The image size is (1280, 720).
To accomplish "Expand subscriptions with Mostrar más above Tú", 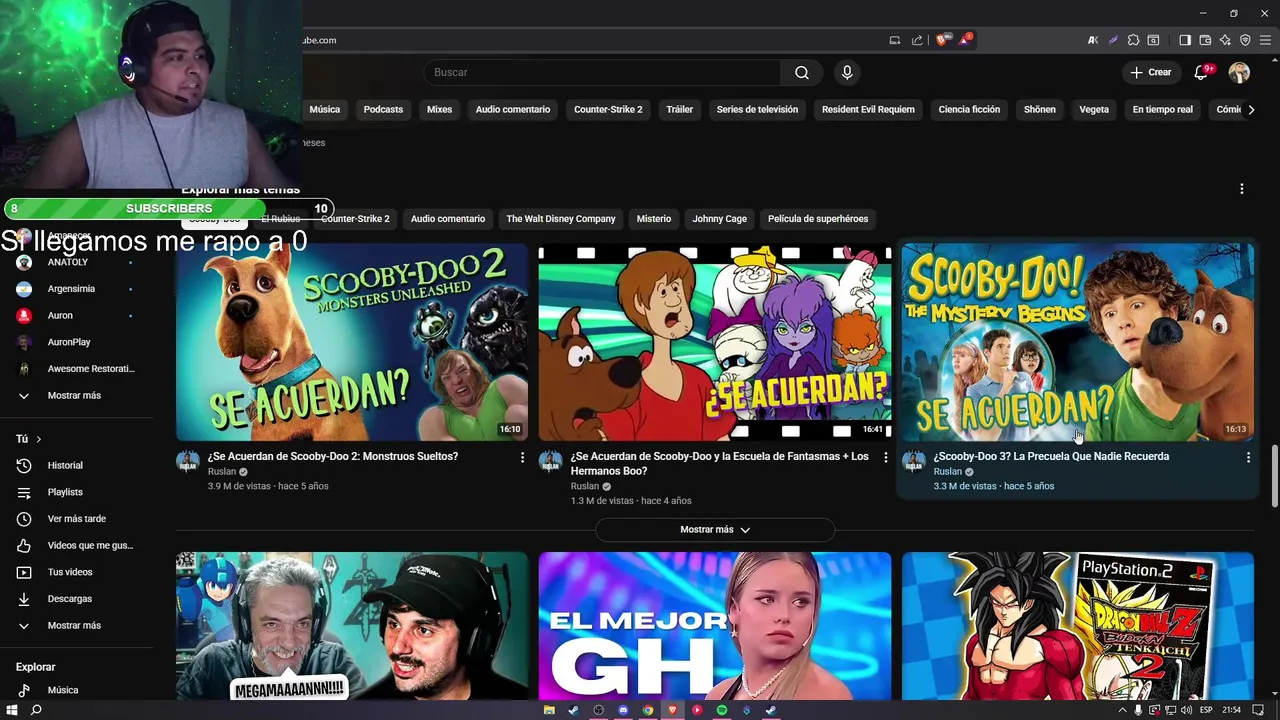I will tap(76, 395).
